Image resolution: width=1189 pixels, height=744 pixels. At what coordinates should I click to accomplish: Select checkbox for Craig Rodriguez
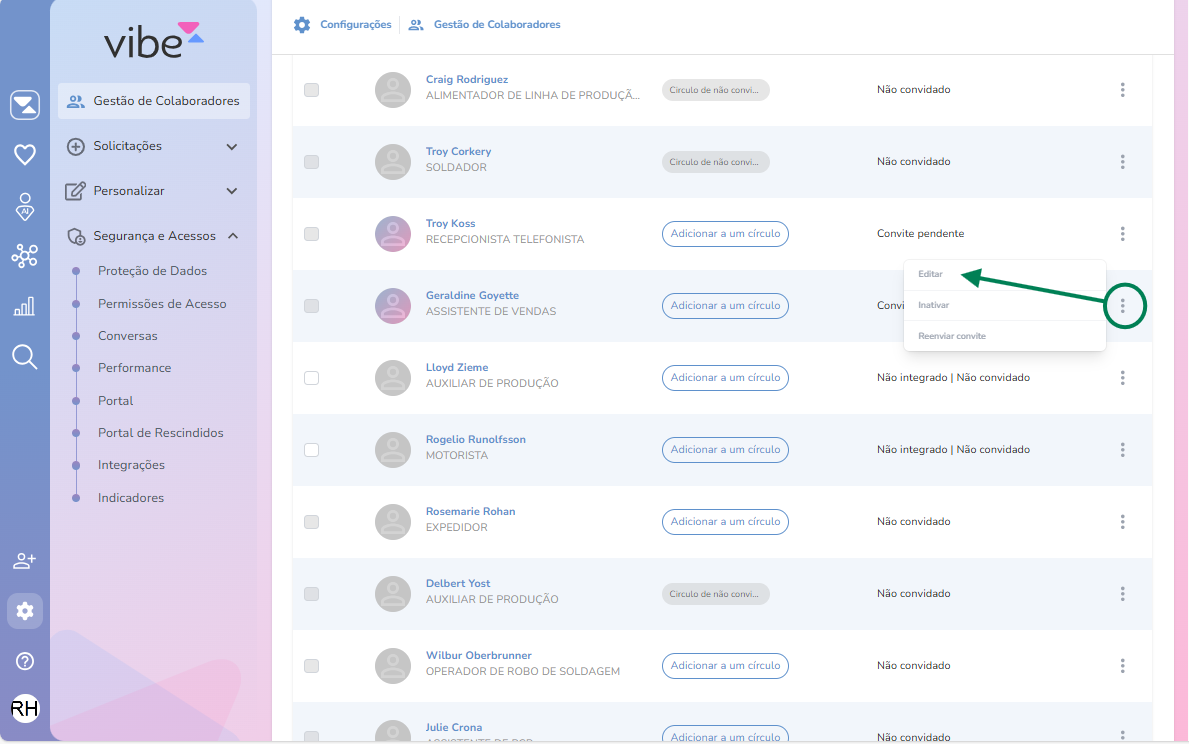pos(311,90)
